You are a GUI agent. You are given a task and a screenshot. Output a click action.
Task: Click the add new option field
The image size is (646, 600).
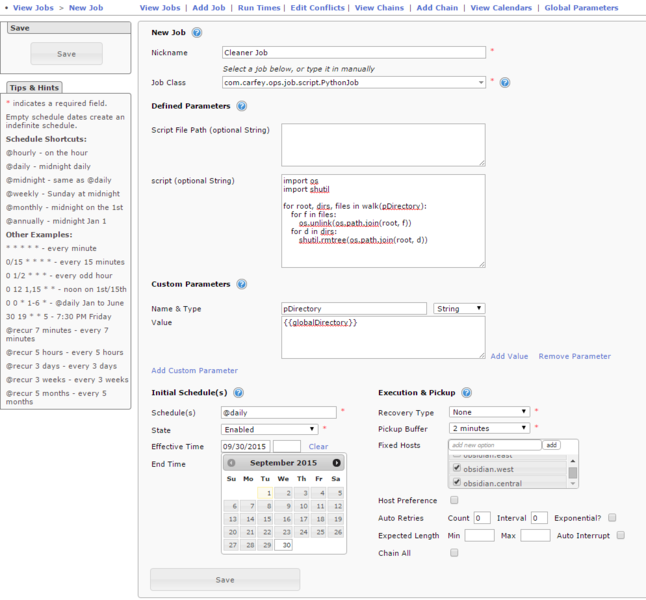point(495,445)
